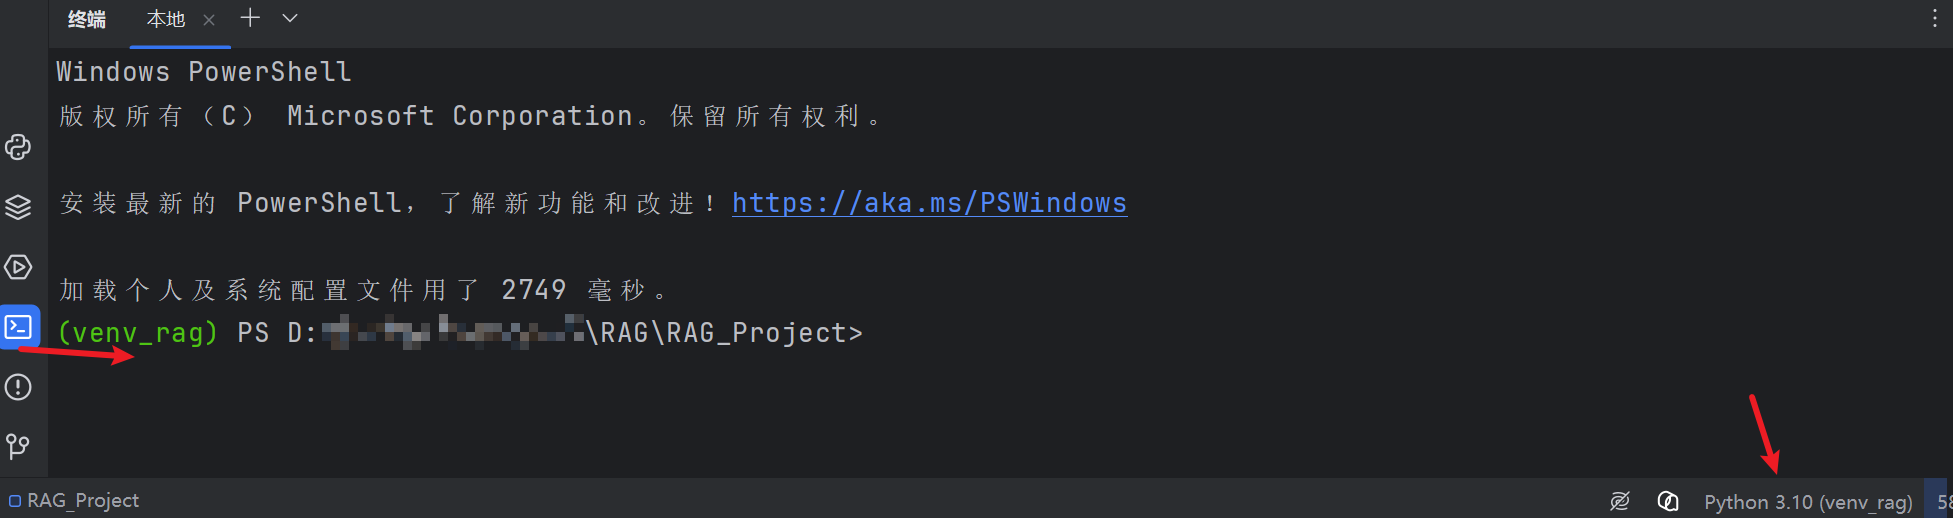Open the Services tool window
The width and height of the screenshot is (1953, 518).
(19, 267)
